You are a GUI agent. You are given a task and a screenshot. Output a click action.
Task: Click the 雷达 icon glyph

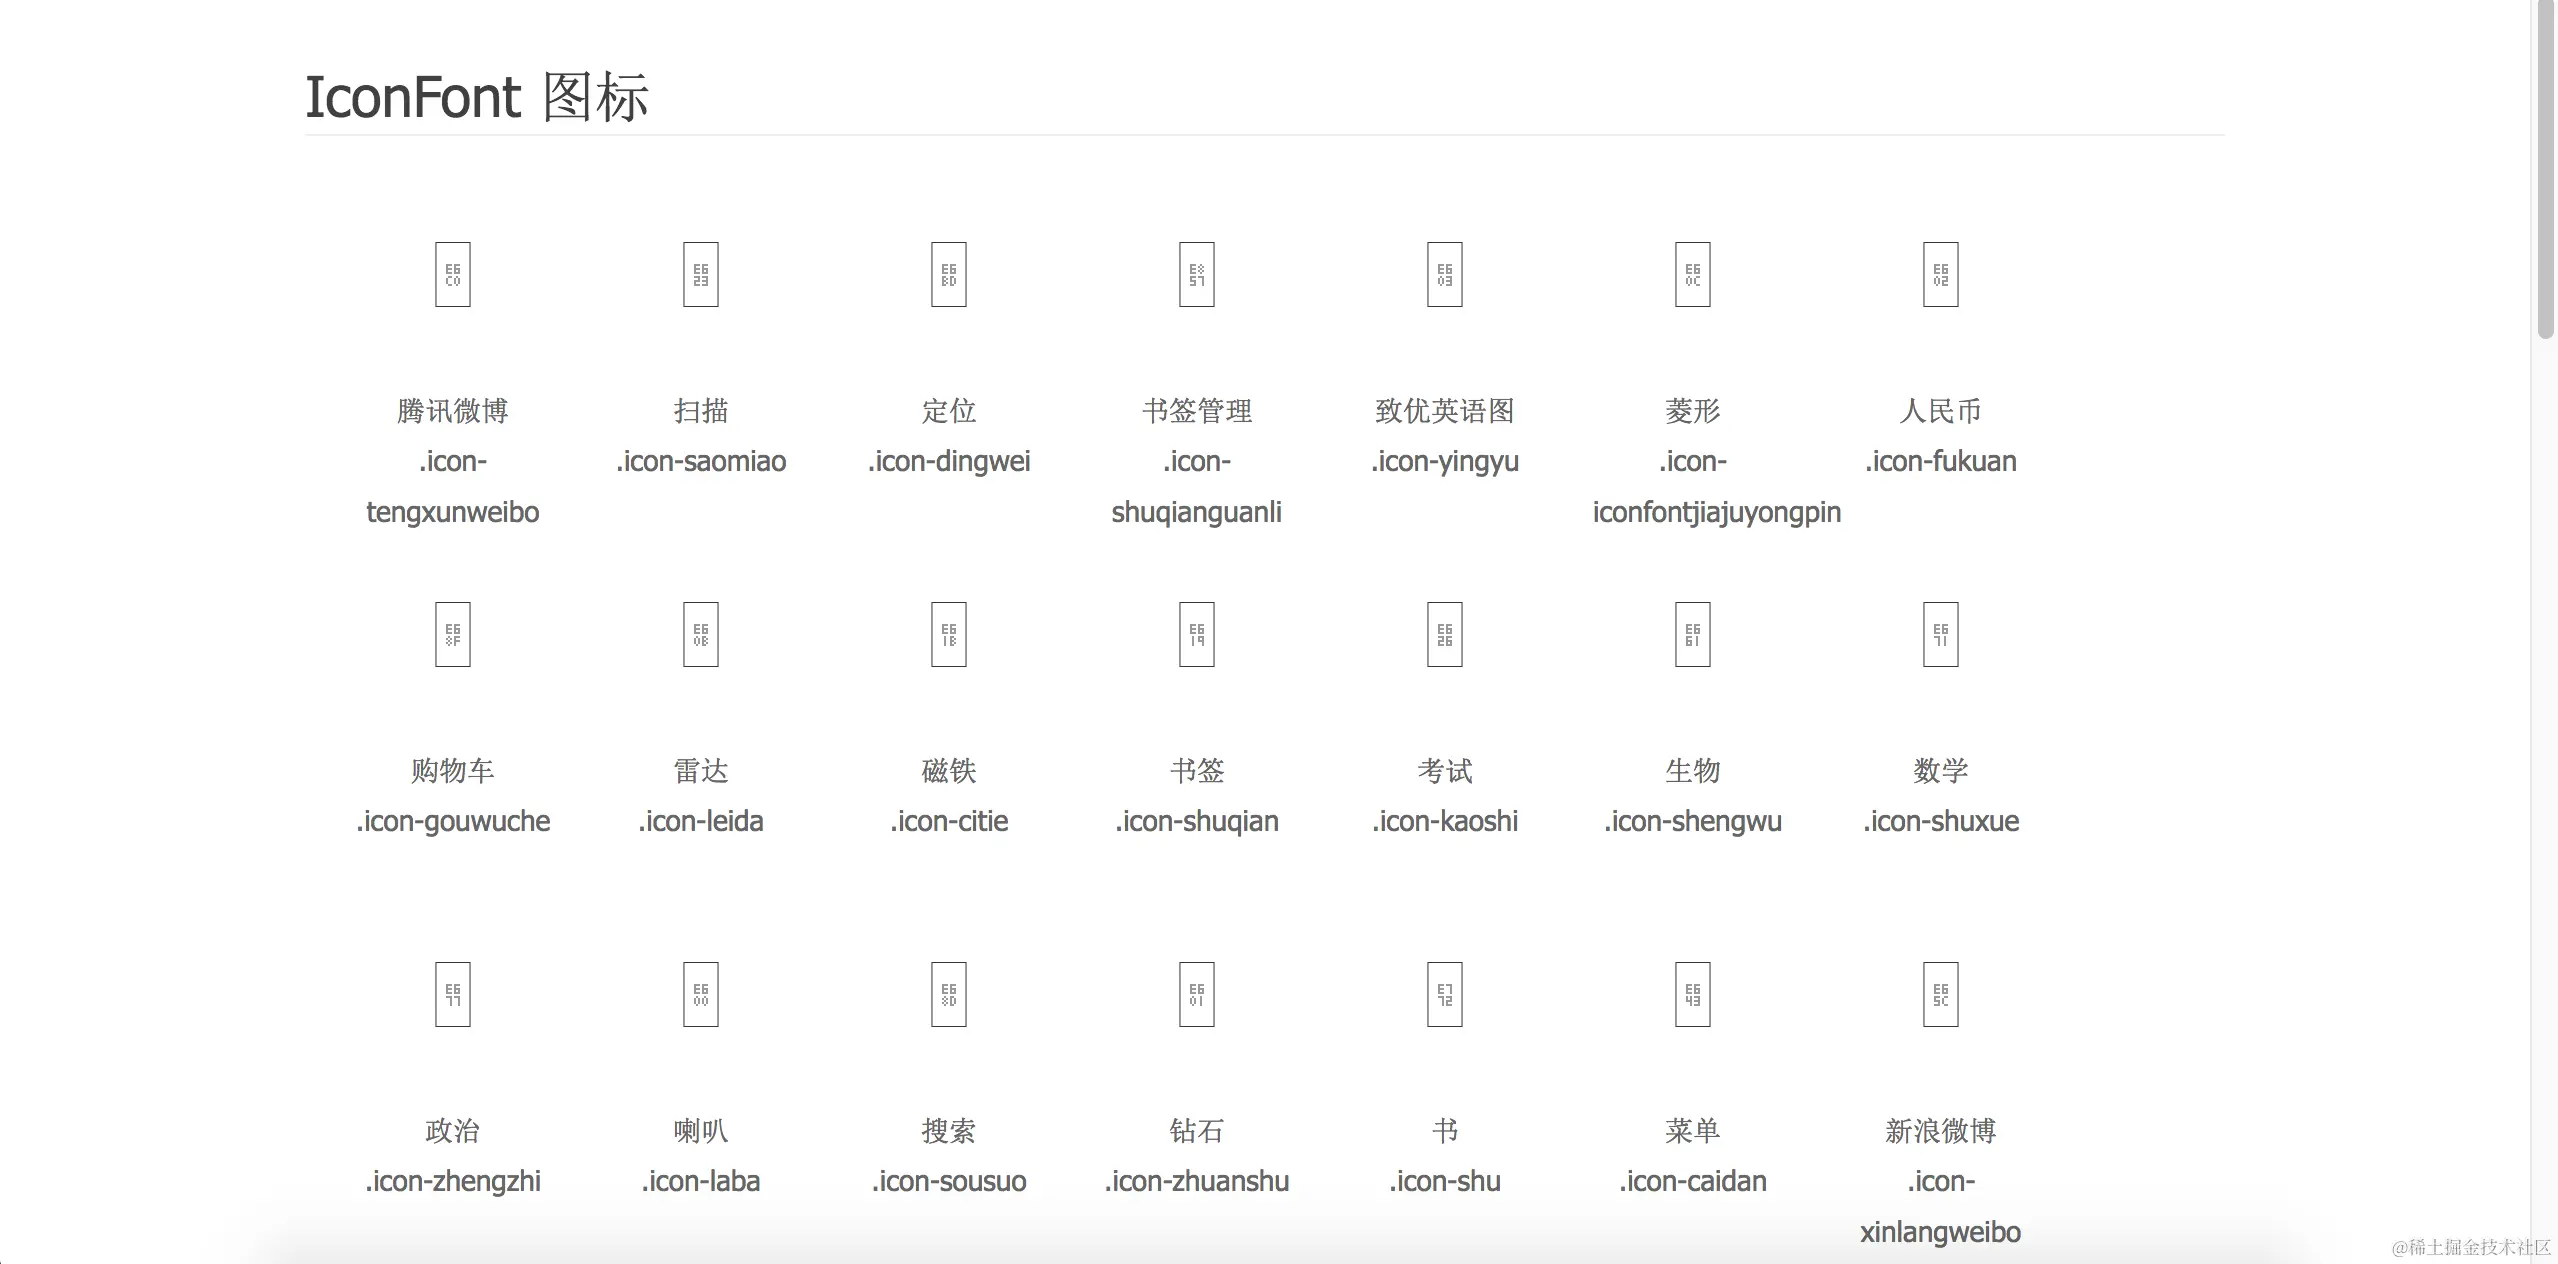[x=700, y=634]
